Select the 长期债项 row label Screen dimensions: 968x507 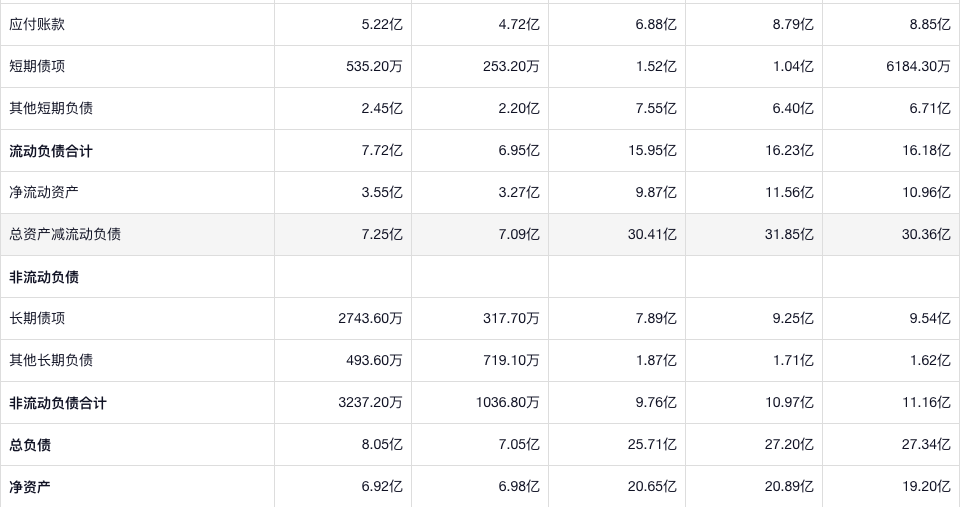[x=37, y=318]
